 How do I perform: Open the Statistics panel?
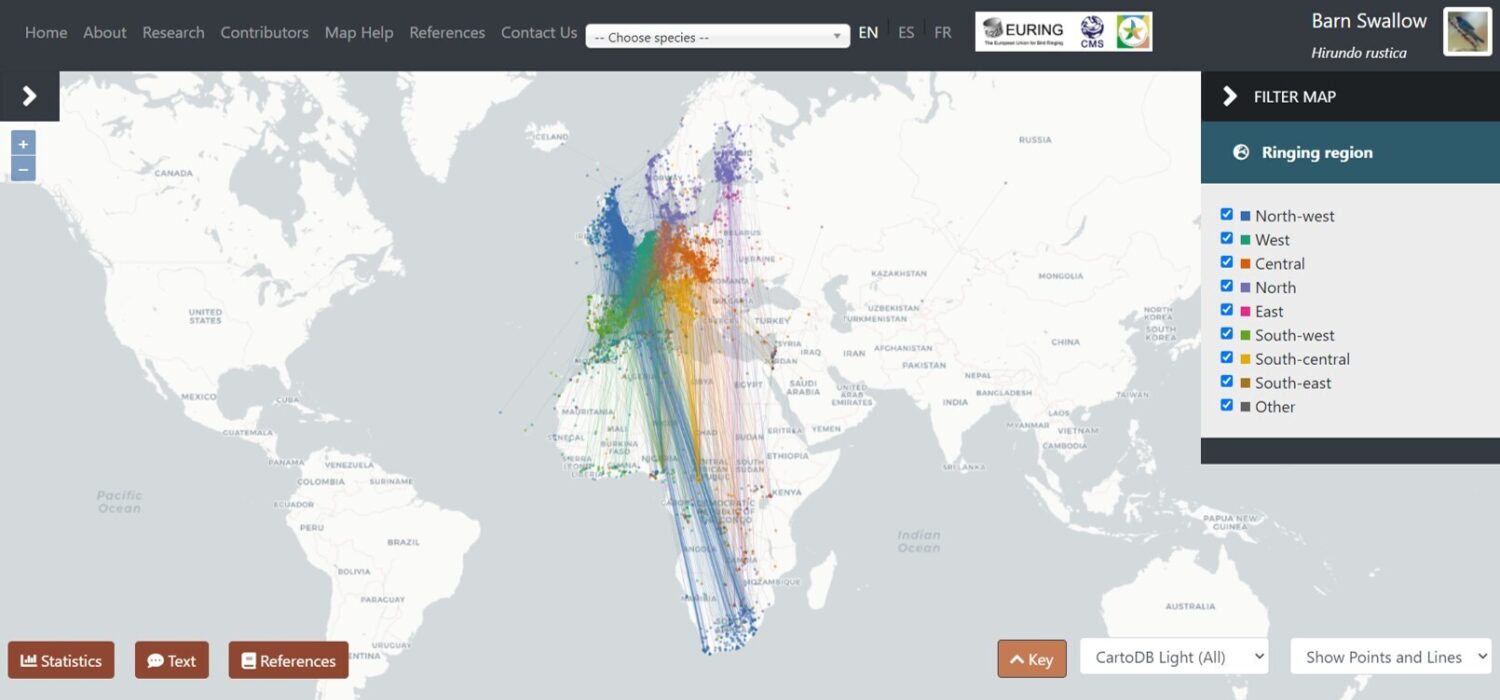pyautogui.click(x=61, y=661)
